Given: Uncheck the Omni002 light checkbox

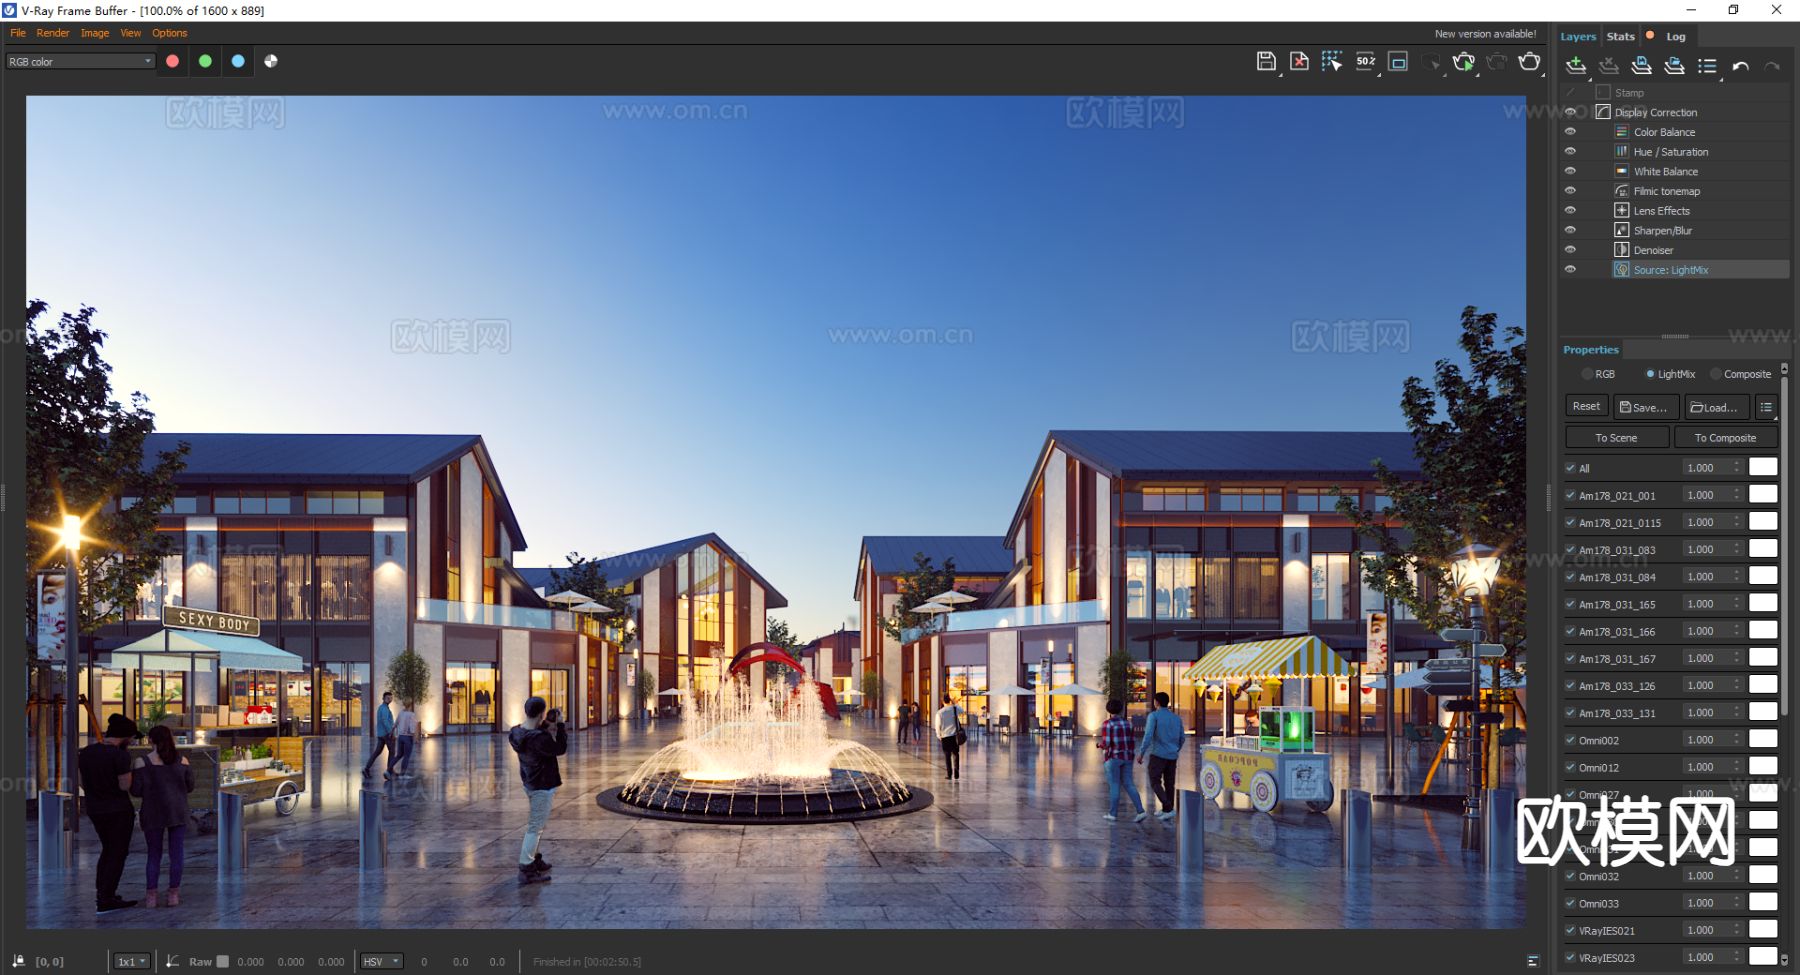Looking at the screenshot, I should 1570,740.
